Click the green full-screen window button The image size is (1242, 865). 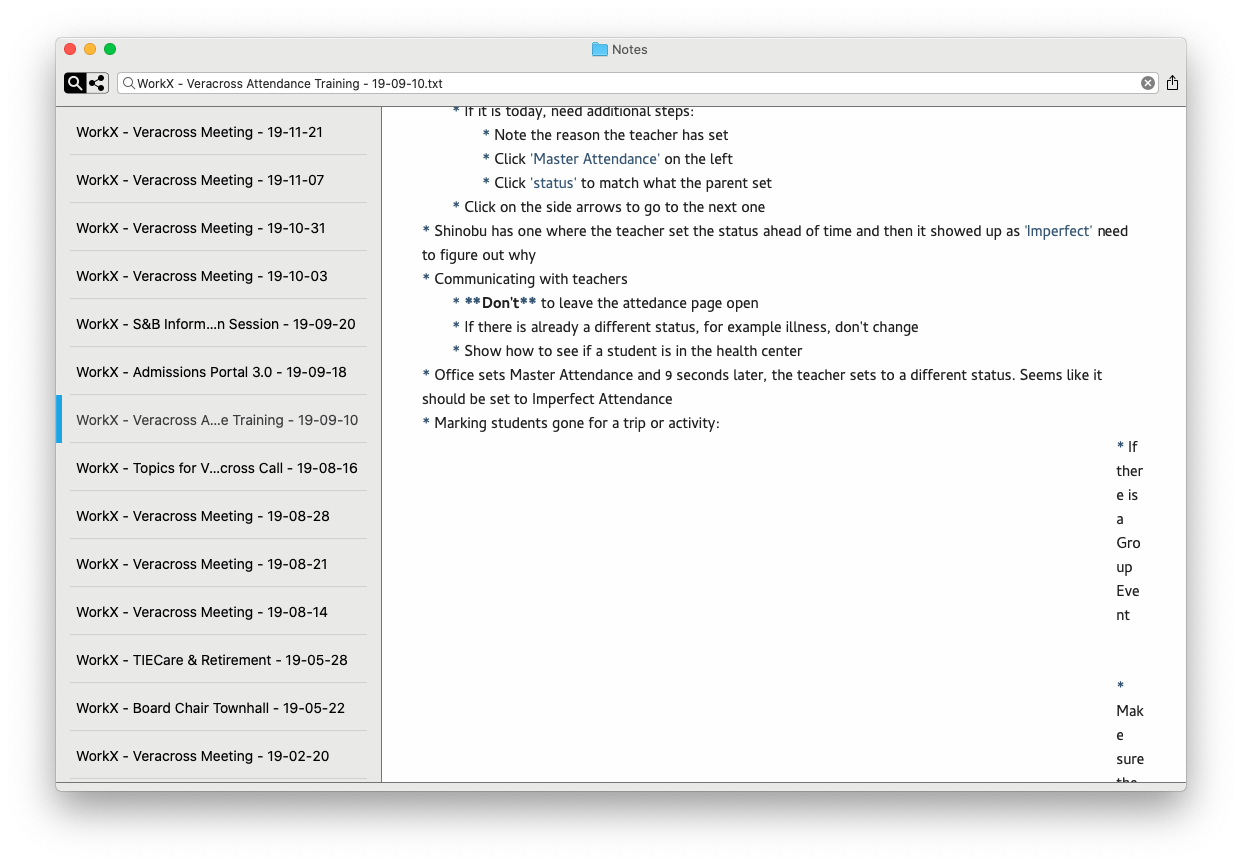click(110, 49)
